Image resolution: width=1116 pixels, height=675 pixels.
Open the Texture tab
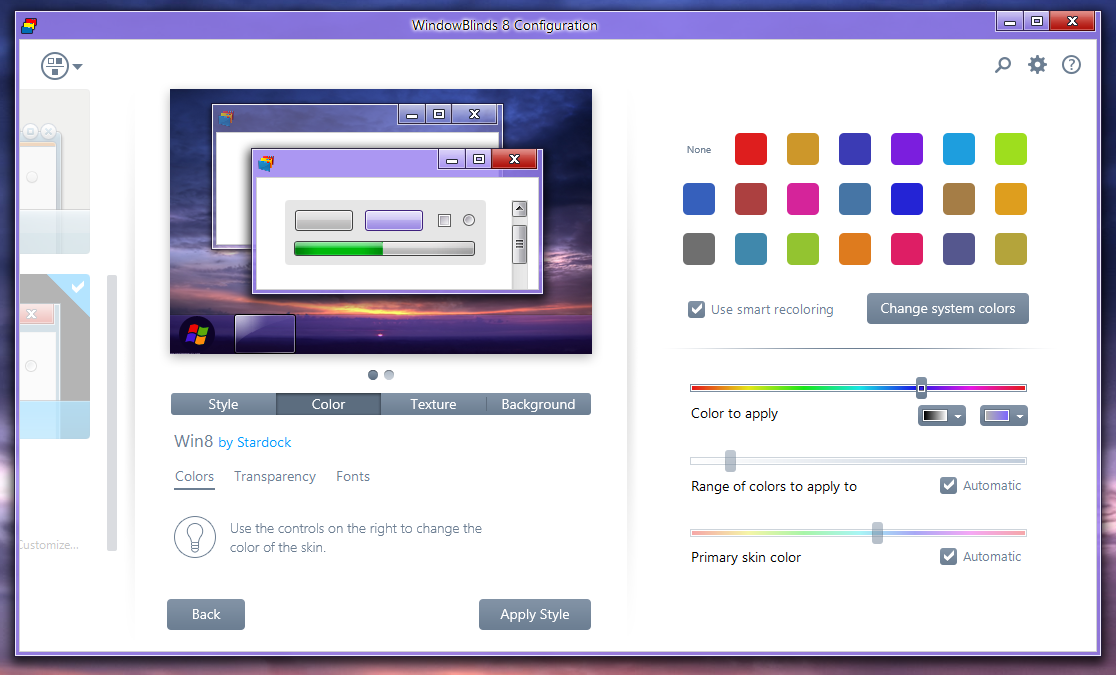click(x=433, y=404)
